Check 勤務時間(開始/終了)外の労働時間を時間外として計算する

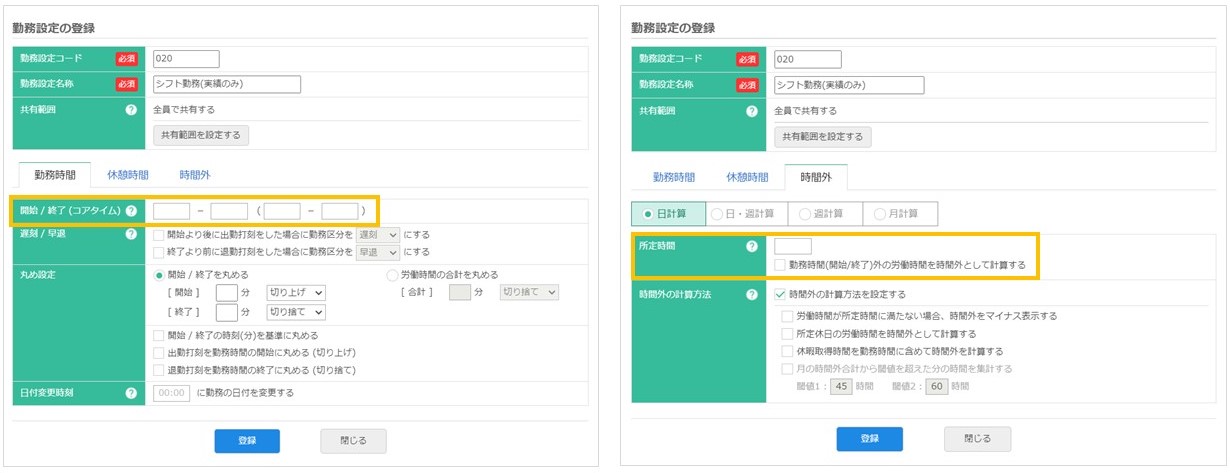point(780,265)
